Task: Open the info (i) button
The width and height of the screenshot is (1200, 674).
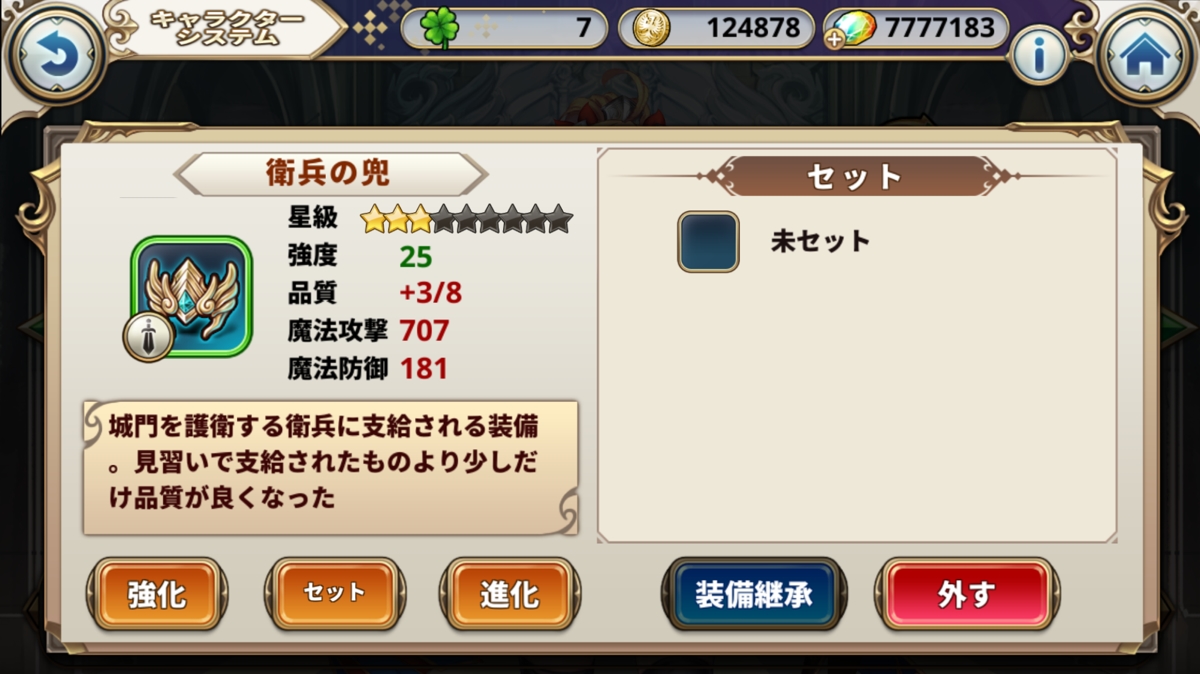Action: pos(1040,54)
